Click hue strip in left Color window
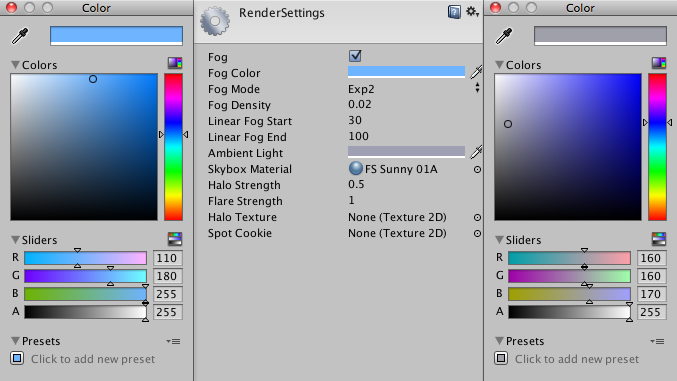Viewport: 677px width, 381px height. [x=173, y=147]
